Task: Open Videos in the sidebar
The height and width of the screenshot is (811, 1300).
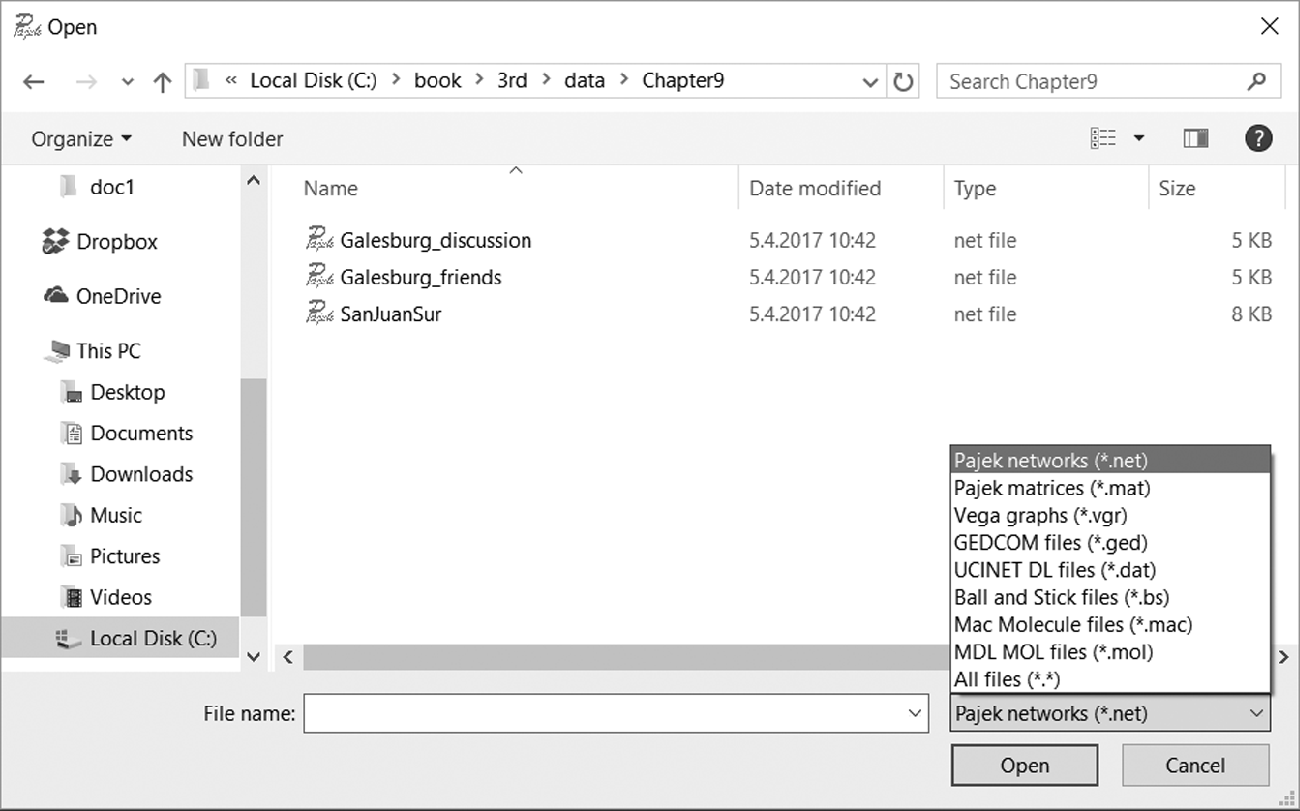Action: click(107, 597)
